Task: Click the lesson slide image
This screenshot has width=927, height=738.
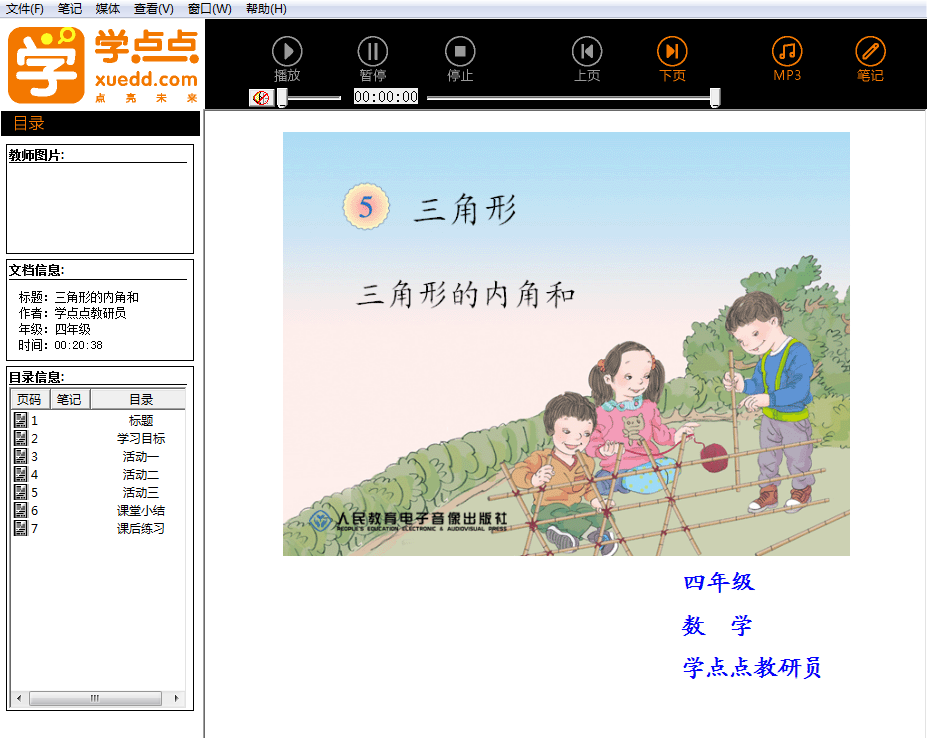Action: pyautogui.click(x=566, y=344)
